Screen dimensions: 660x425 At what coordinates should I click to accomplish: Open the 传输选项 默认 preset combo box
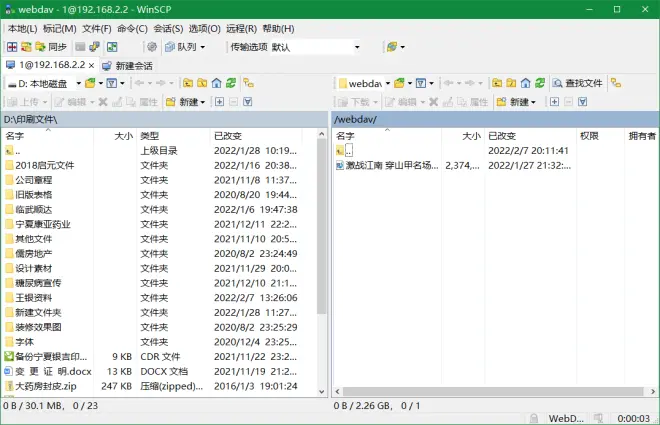(x=316, y=47)
